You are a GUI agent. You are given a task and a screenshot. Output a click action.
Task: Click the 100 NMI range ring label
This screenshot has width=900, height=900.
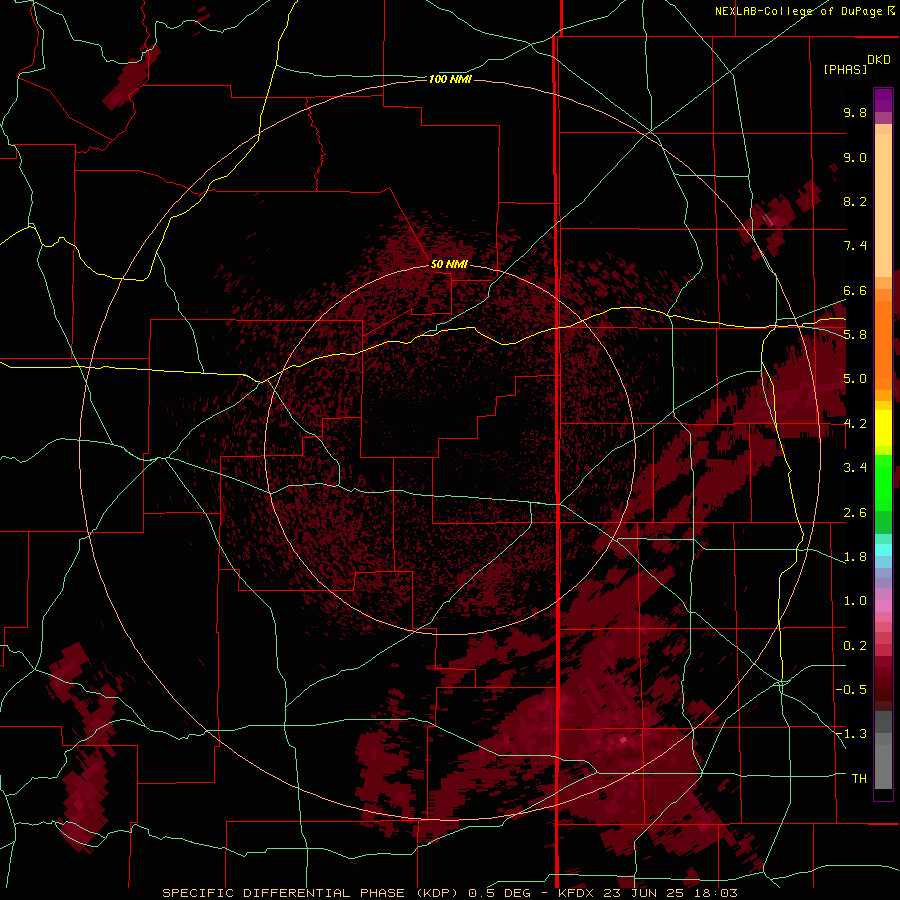point(450,79)
